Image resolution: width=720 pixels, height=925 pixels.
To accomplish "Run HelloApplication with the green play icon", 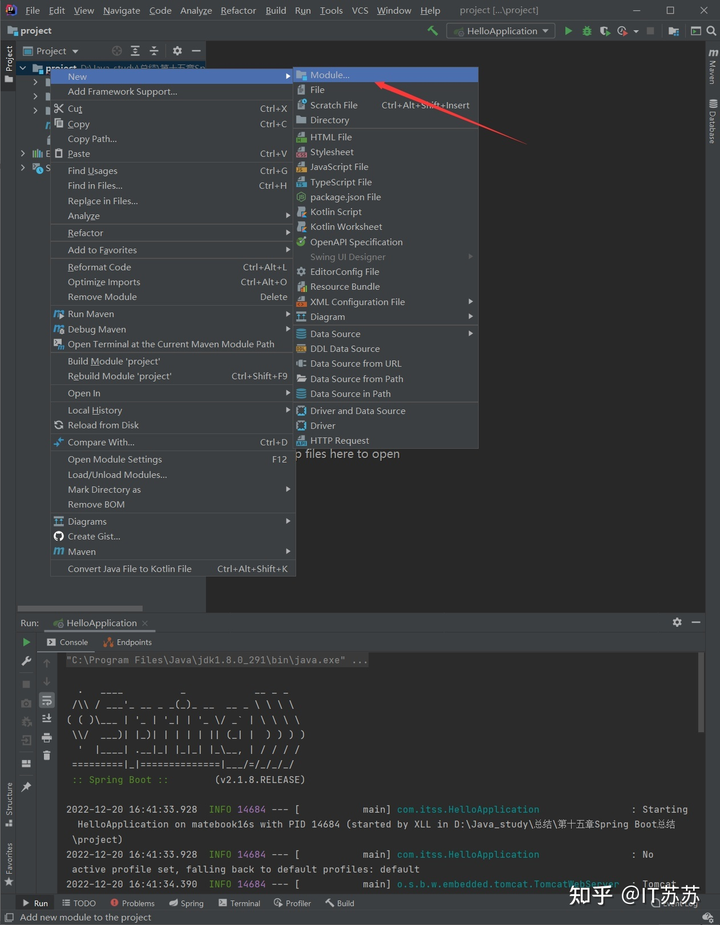I will pyautogui.click(x=568, y=31).
